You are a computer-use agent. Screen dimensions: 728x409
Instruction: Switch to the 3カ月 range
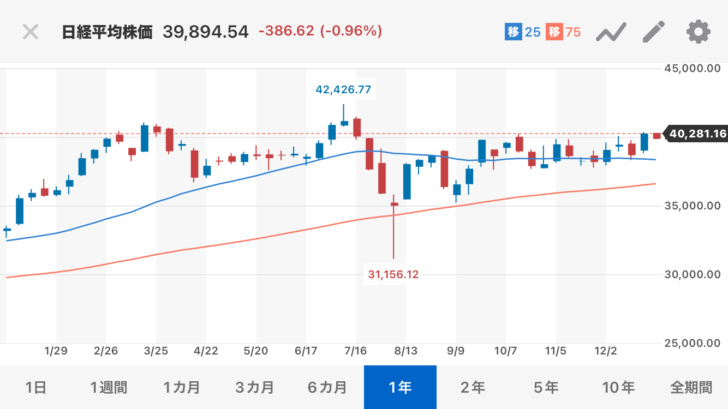254,387
